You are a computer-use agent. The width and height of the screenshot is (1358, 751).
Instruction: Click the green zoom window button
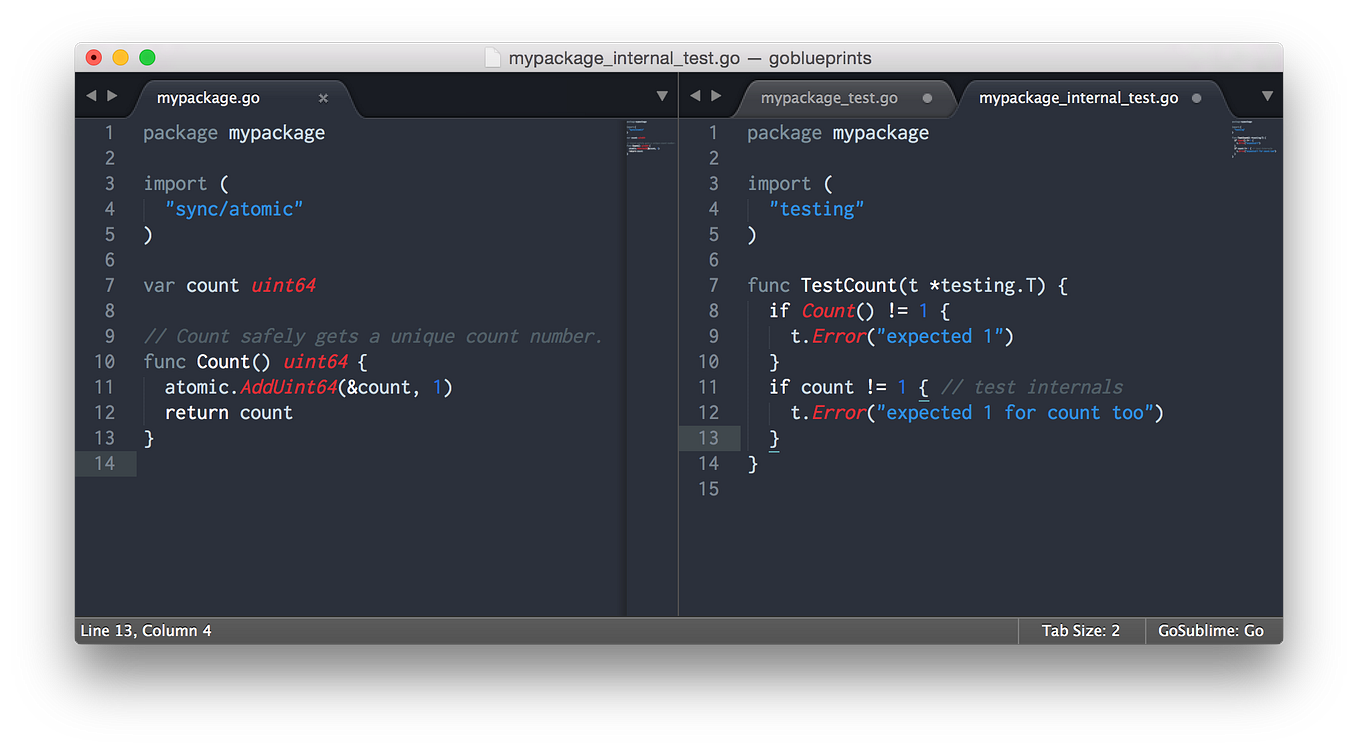pos(147,58)
